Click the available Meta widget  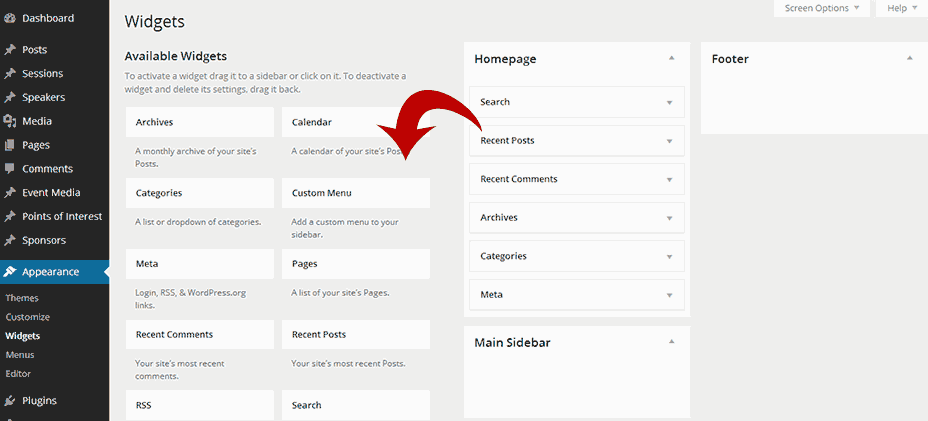pos(200,263)
